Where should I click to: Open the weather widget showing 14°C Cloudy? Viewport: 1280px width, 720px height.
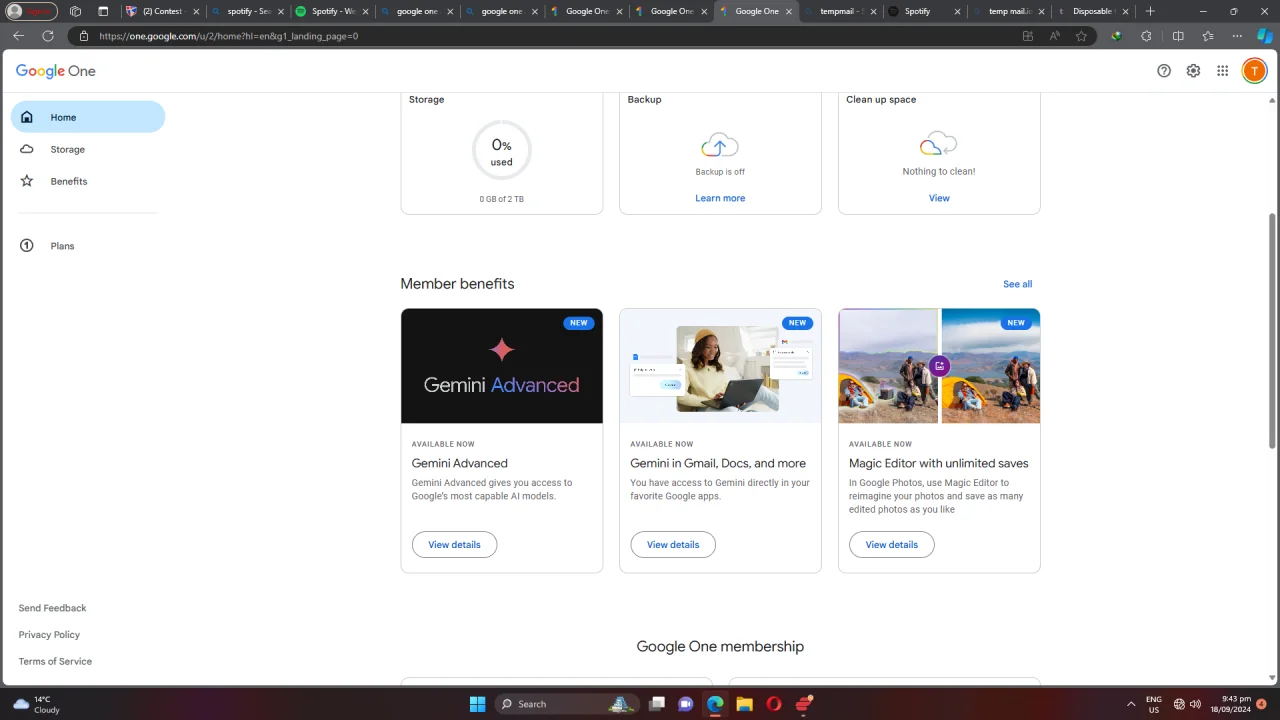(x=36, y=704)
